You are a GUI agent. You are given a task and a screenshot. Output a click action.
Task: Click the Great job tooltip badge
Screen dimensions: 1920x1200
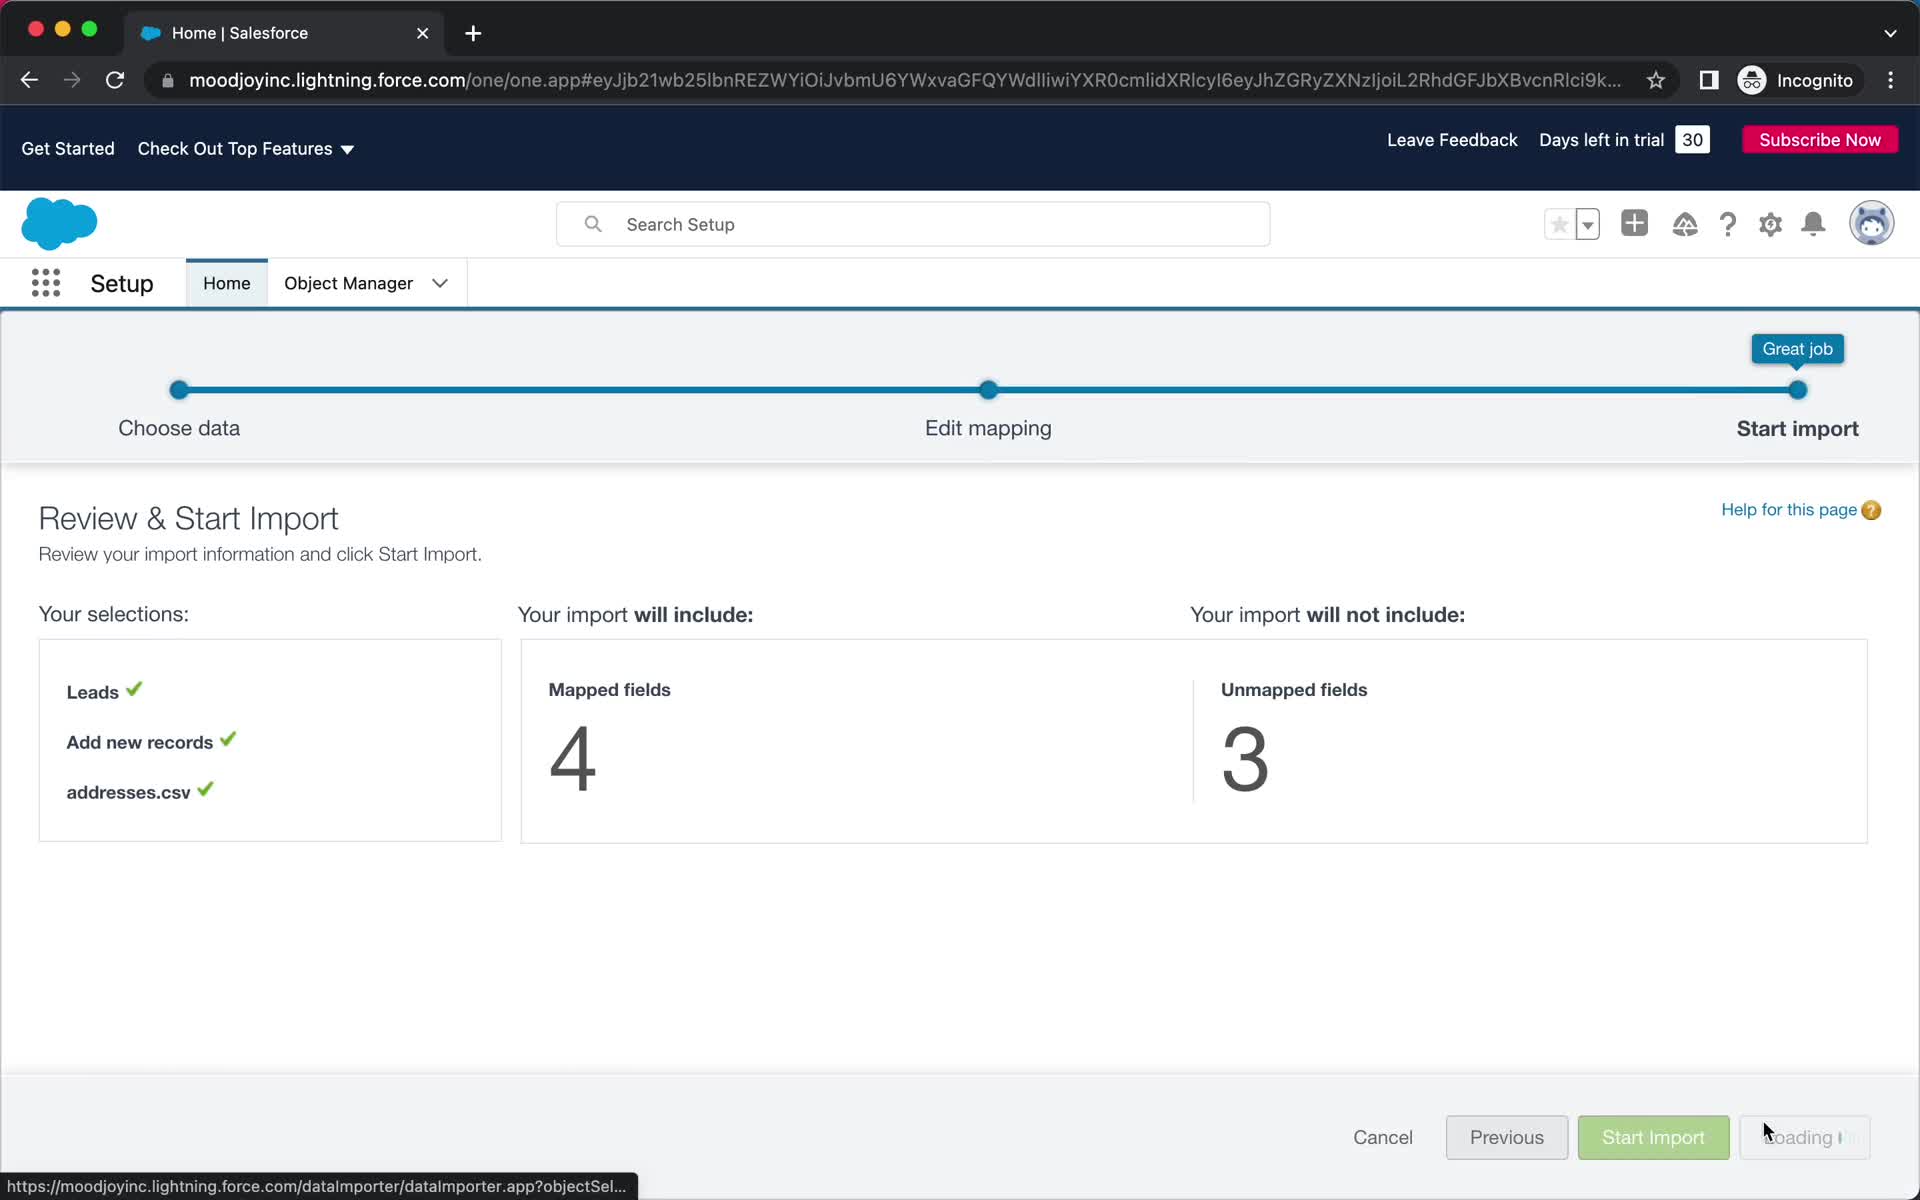pyautogui.click(x=1797, y=349)
